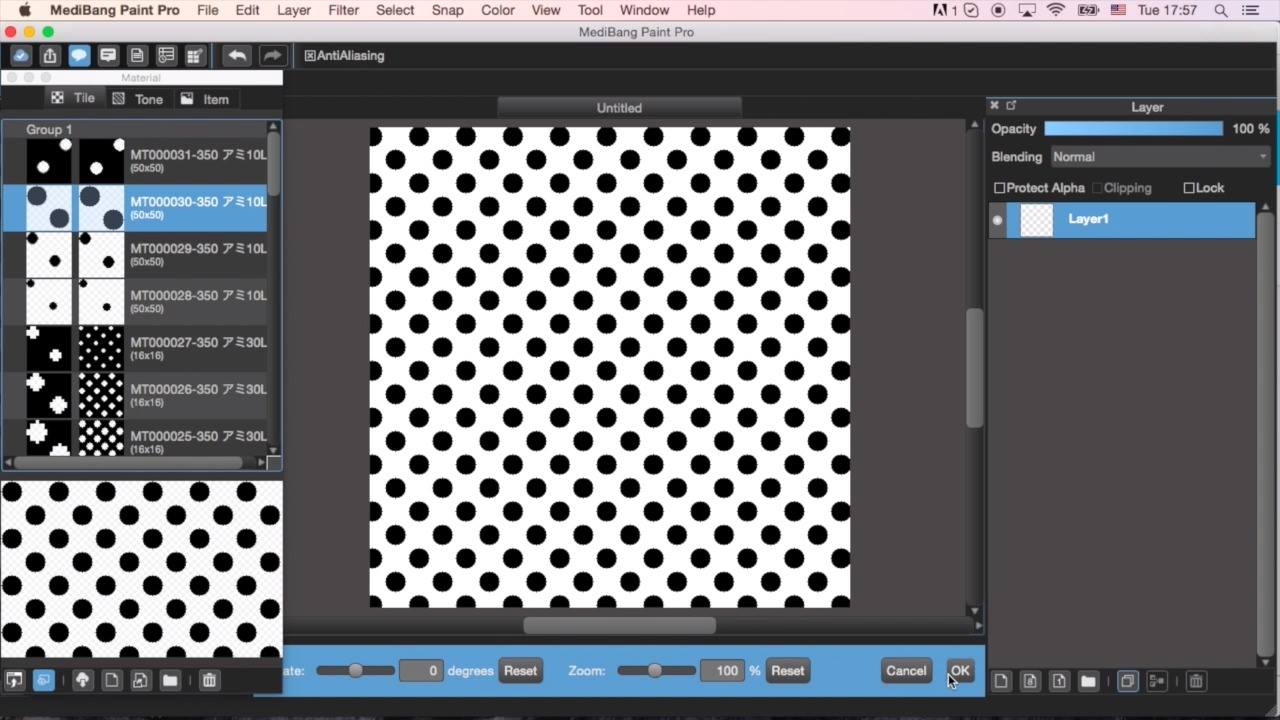This screenshot has width=1280, height=720.
Task: Select material MT000031-350
Action: click(x=135, y=161)
